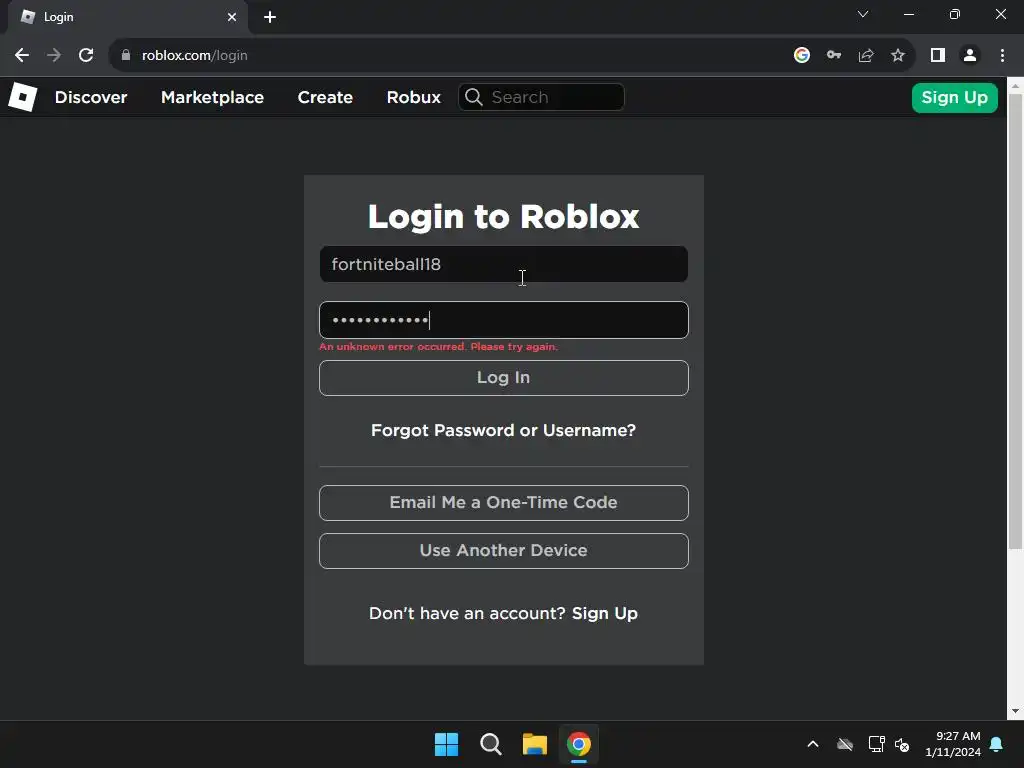
Task: Close the Login tab
Action: (232, 17)
